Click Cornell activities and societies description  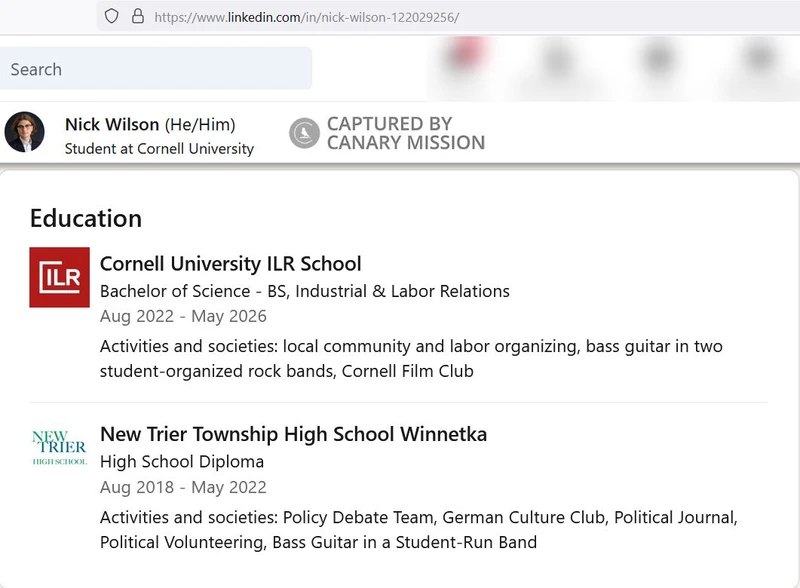click(411, 358)
